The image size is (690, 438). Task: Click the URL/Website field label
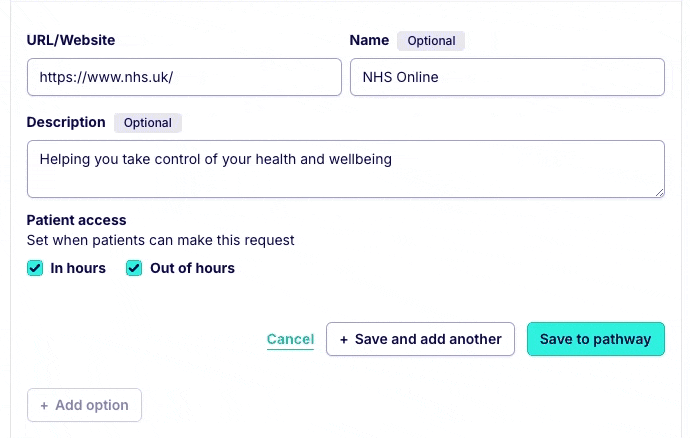click(x=70, y=41)
